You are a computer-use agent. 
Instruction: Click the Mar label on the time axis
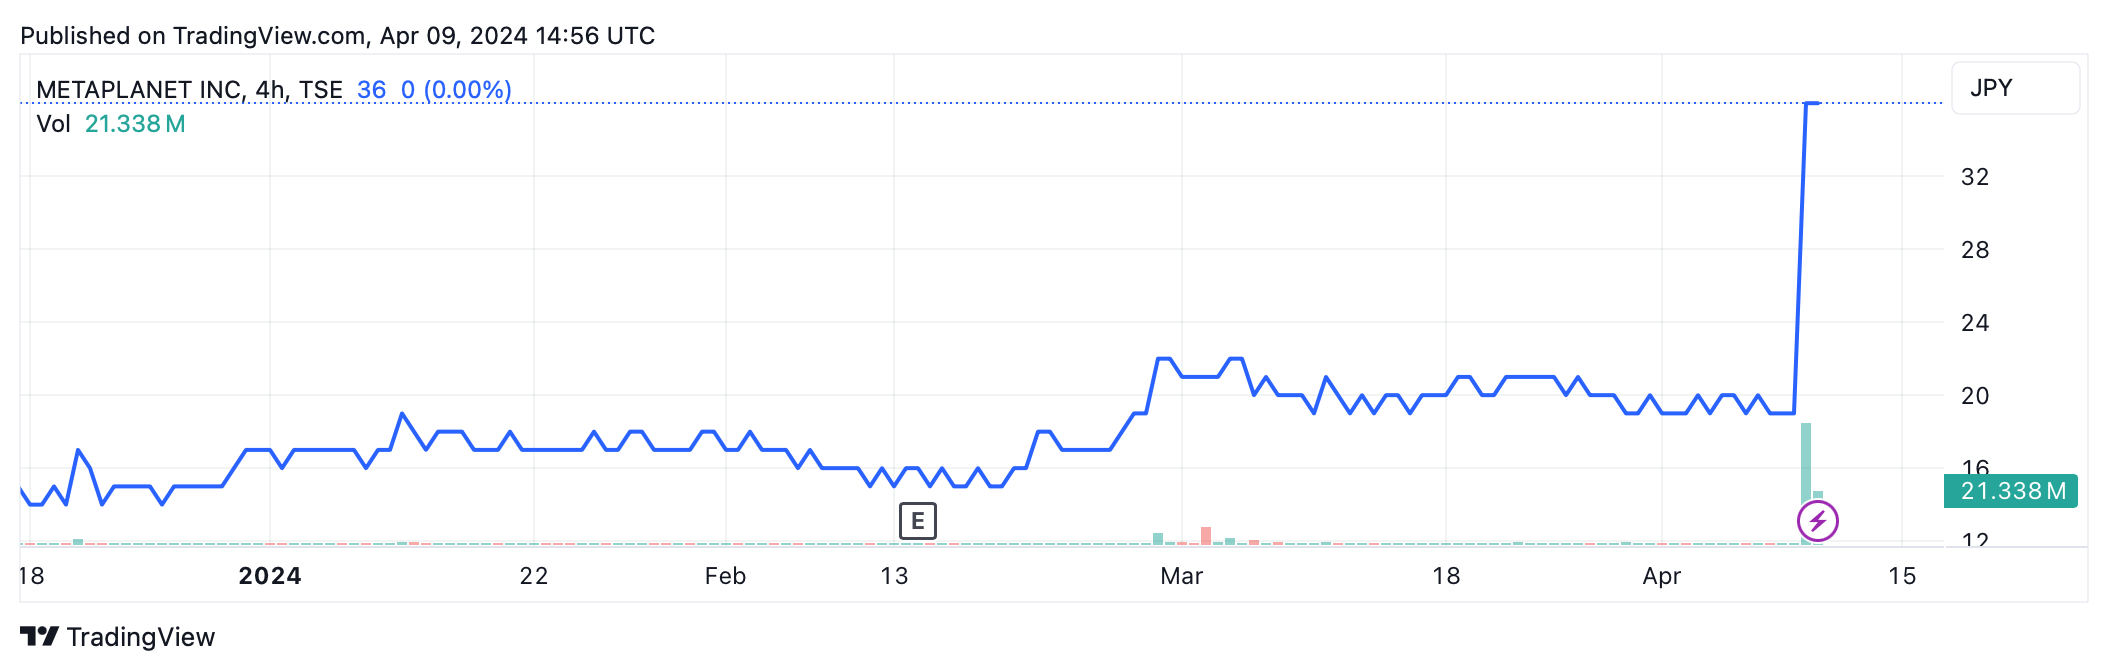click(1181, 576)
